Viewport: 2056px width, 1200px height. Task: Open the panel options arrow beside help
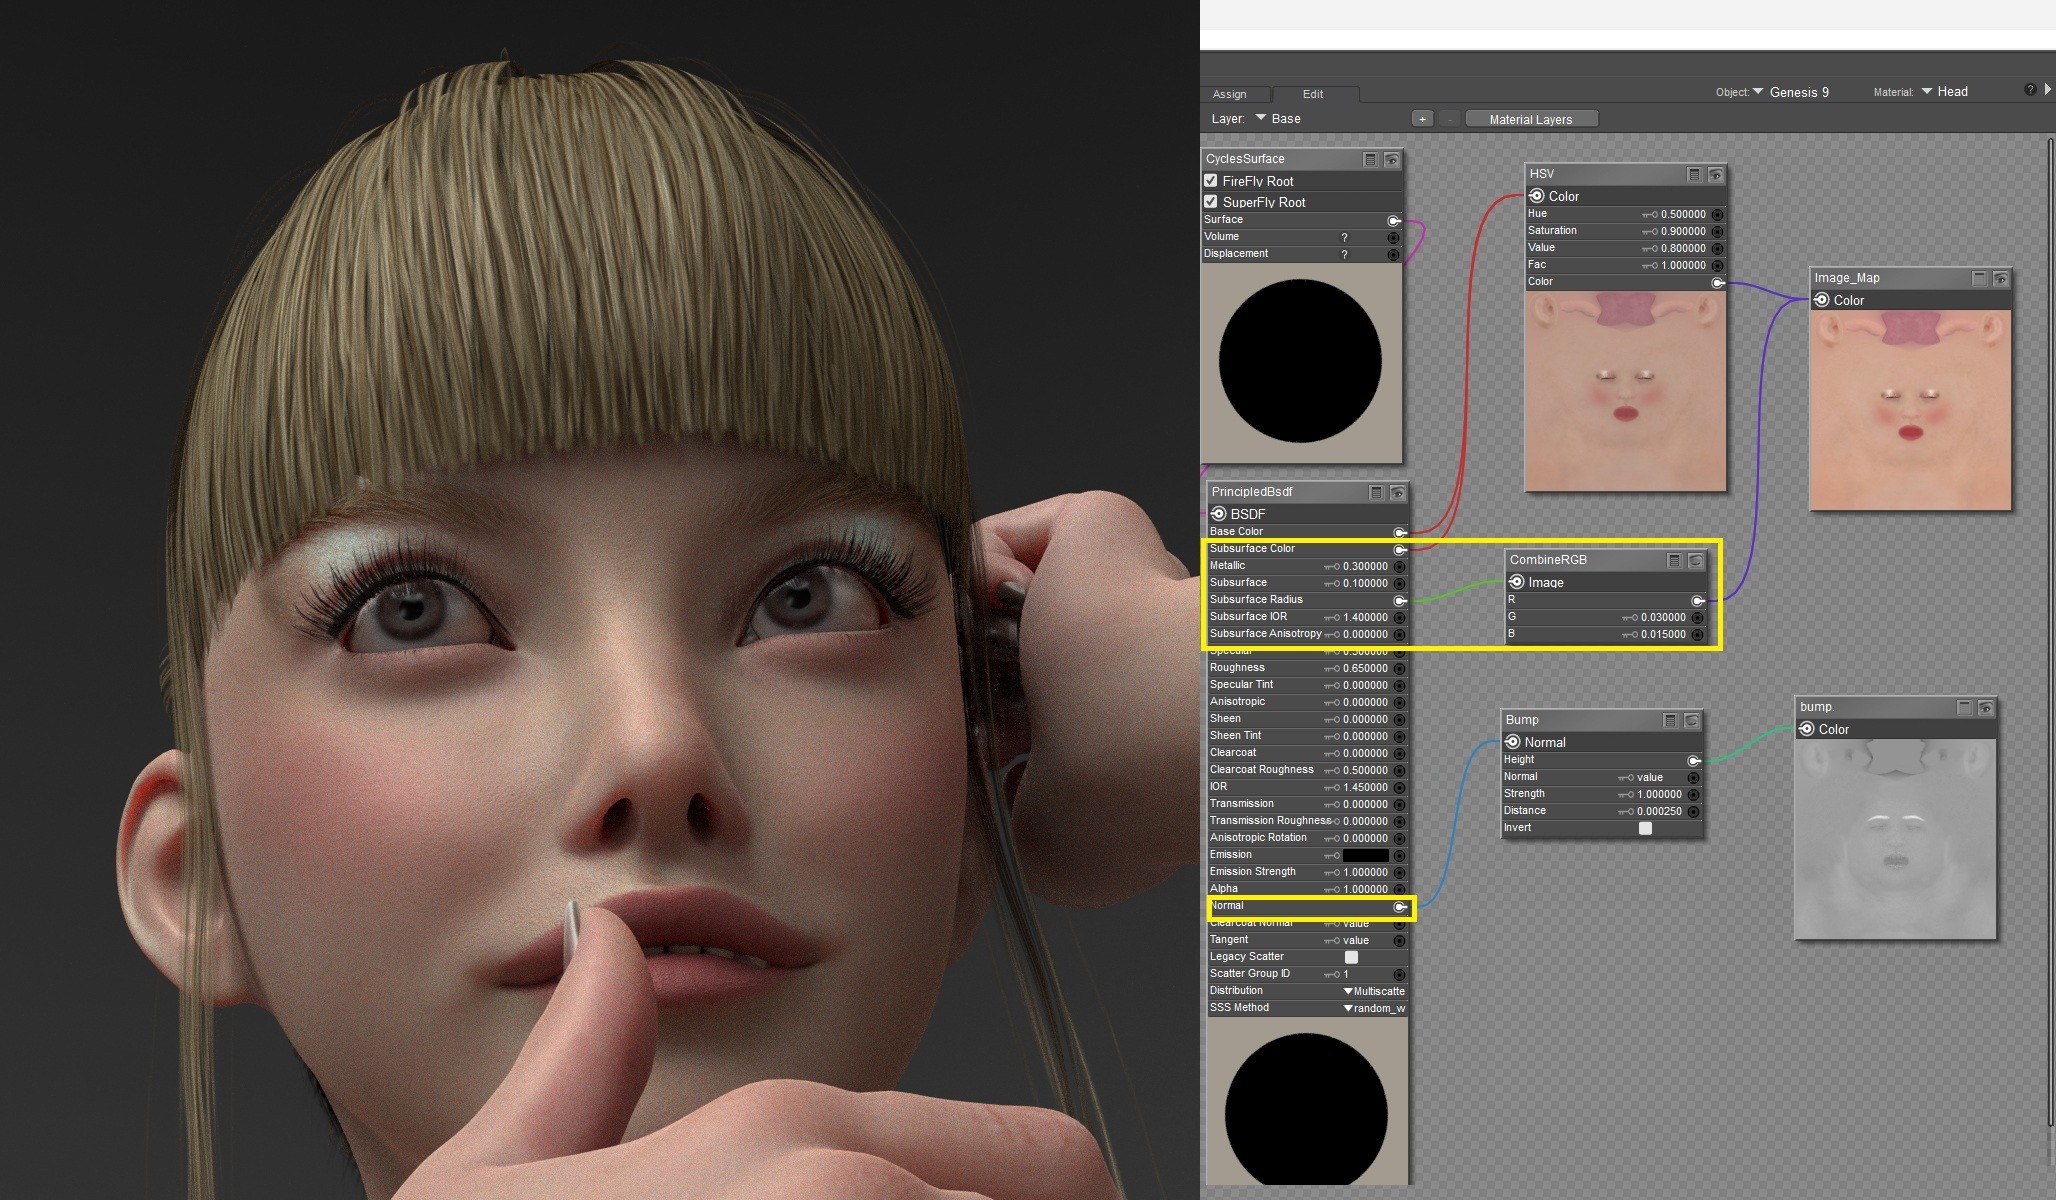(x=2048, y=90)
